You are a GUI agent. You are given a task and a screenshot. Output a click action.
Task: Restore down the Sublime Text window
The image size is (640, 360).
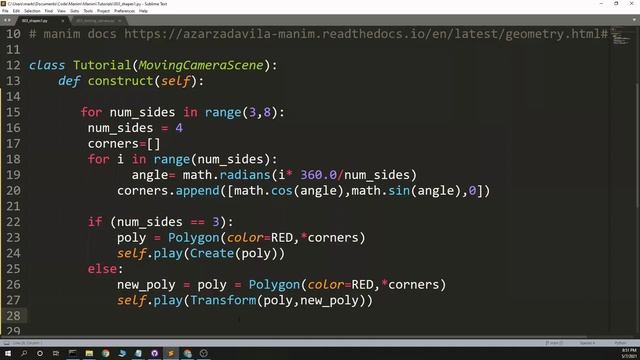pos(616,4)
